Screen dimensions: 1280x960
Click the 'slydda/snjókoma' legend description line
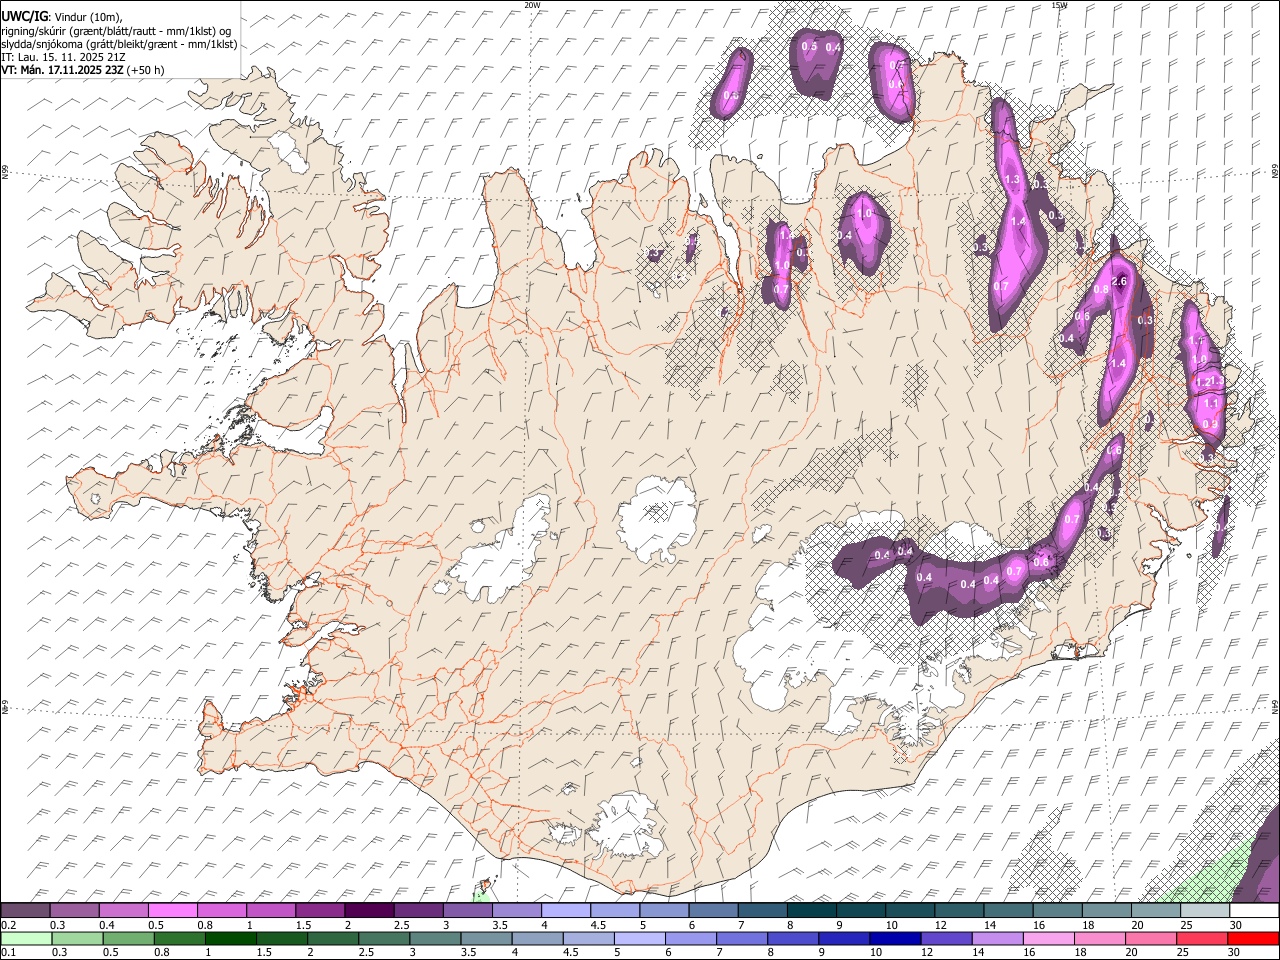[x=119, y=44]
